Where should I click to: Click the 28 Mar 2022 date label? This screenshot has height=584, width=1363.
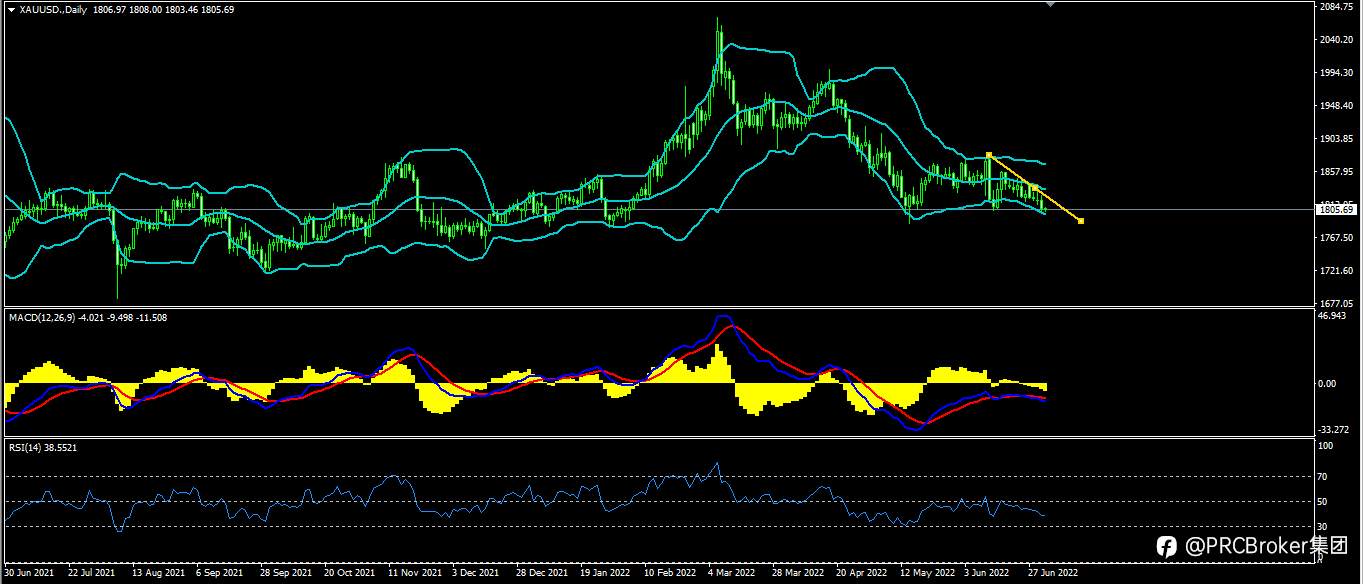[x=797, y=574]
